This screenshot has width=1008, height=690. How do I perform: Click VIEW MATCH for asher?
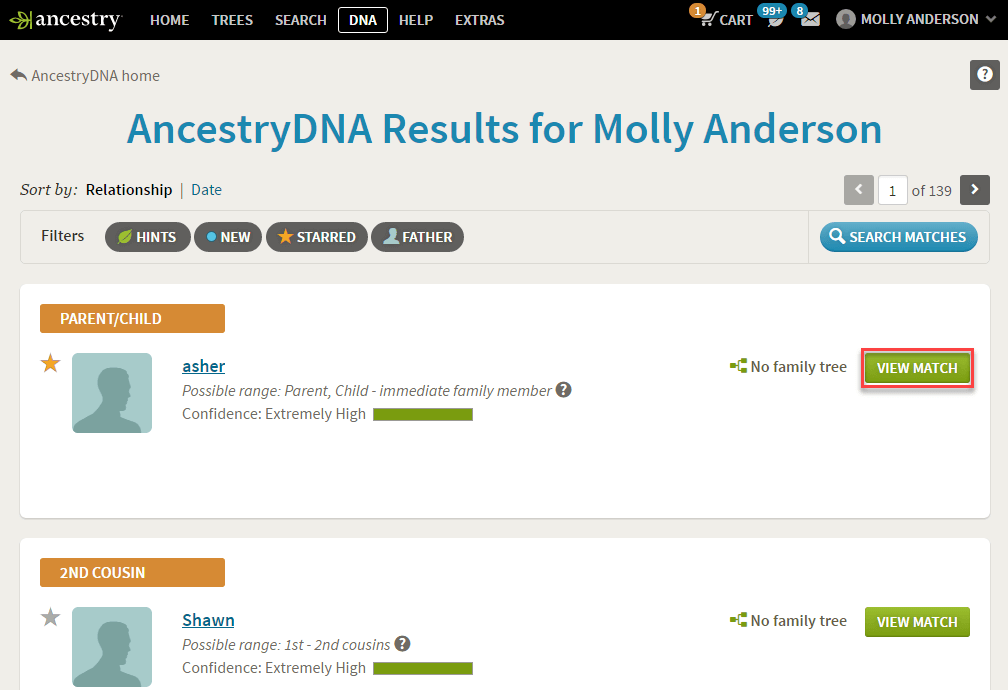[917, 367]
